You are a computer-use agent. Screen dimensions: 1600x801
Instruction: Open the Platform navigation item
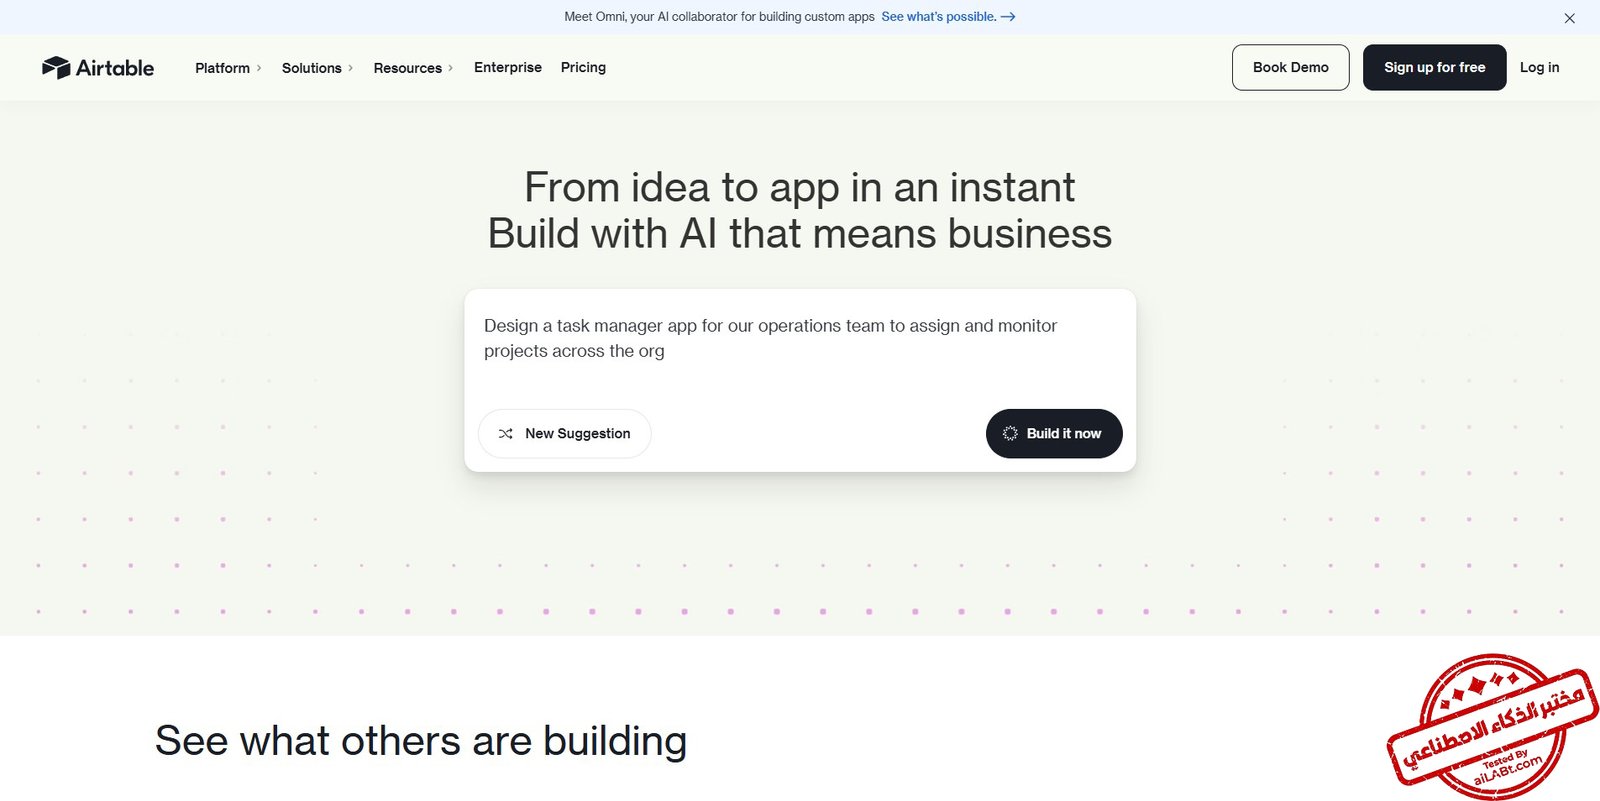222,68
